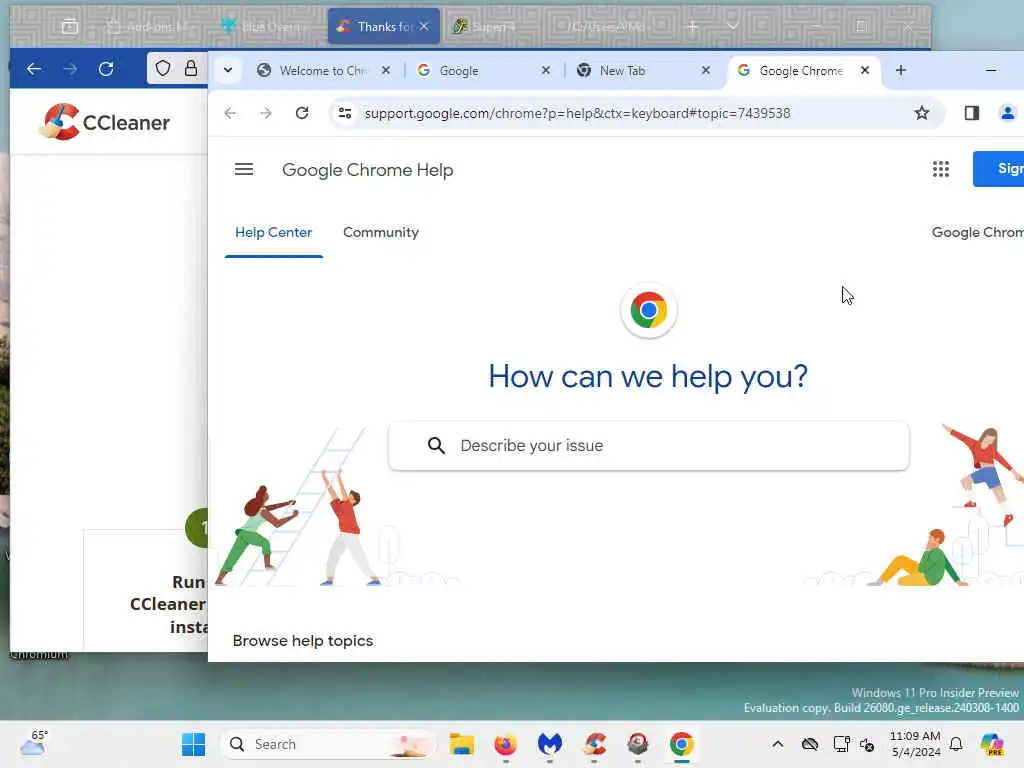Close the Google Chrome Help tab
The image size is (1024, 768).
(x=865, y=71)
